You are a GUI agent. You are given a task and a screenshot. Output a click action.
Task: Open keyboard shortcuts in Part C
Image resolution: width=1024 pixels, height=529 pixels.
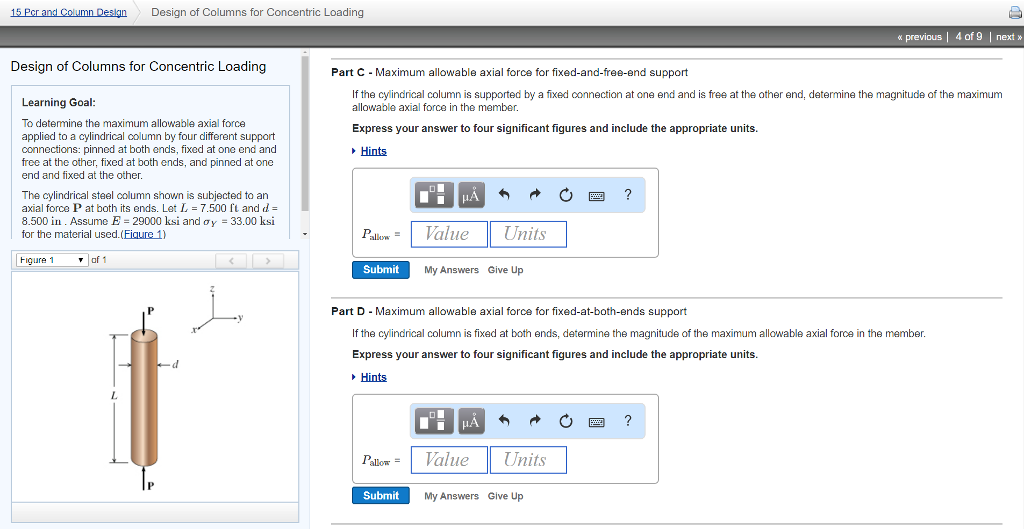(596, 195)
